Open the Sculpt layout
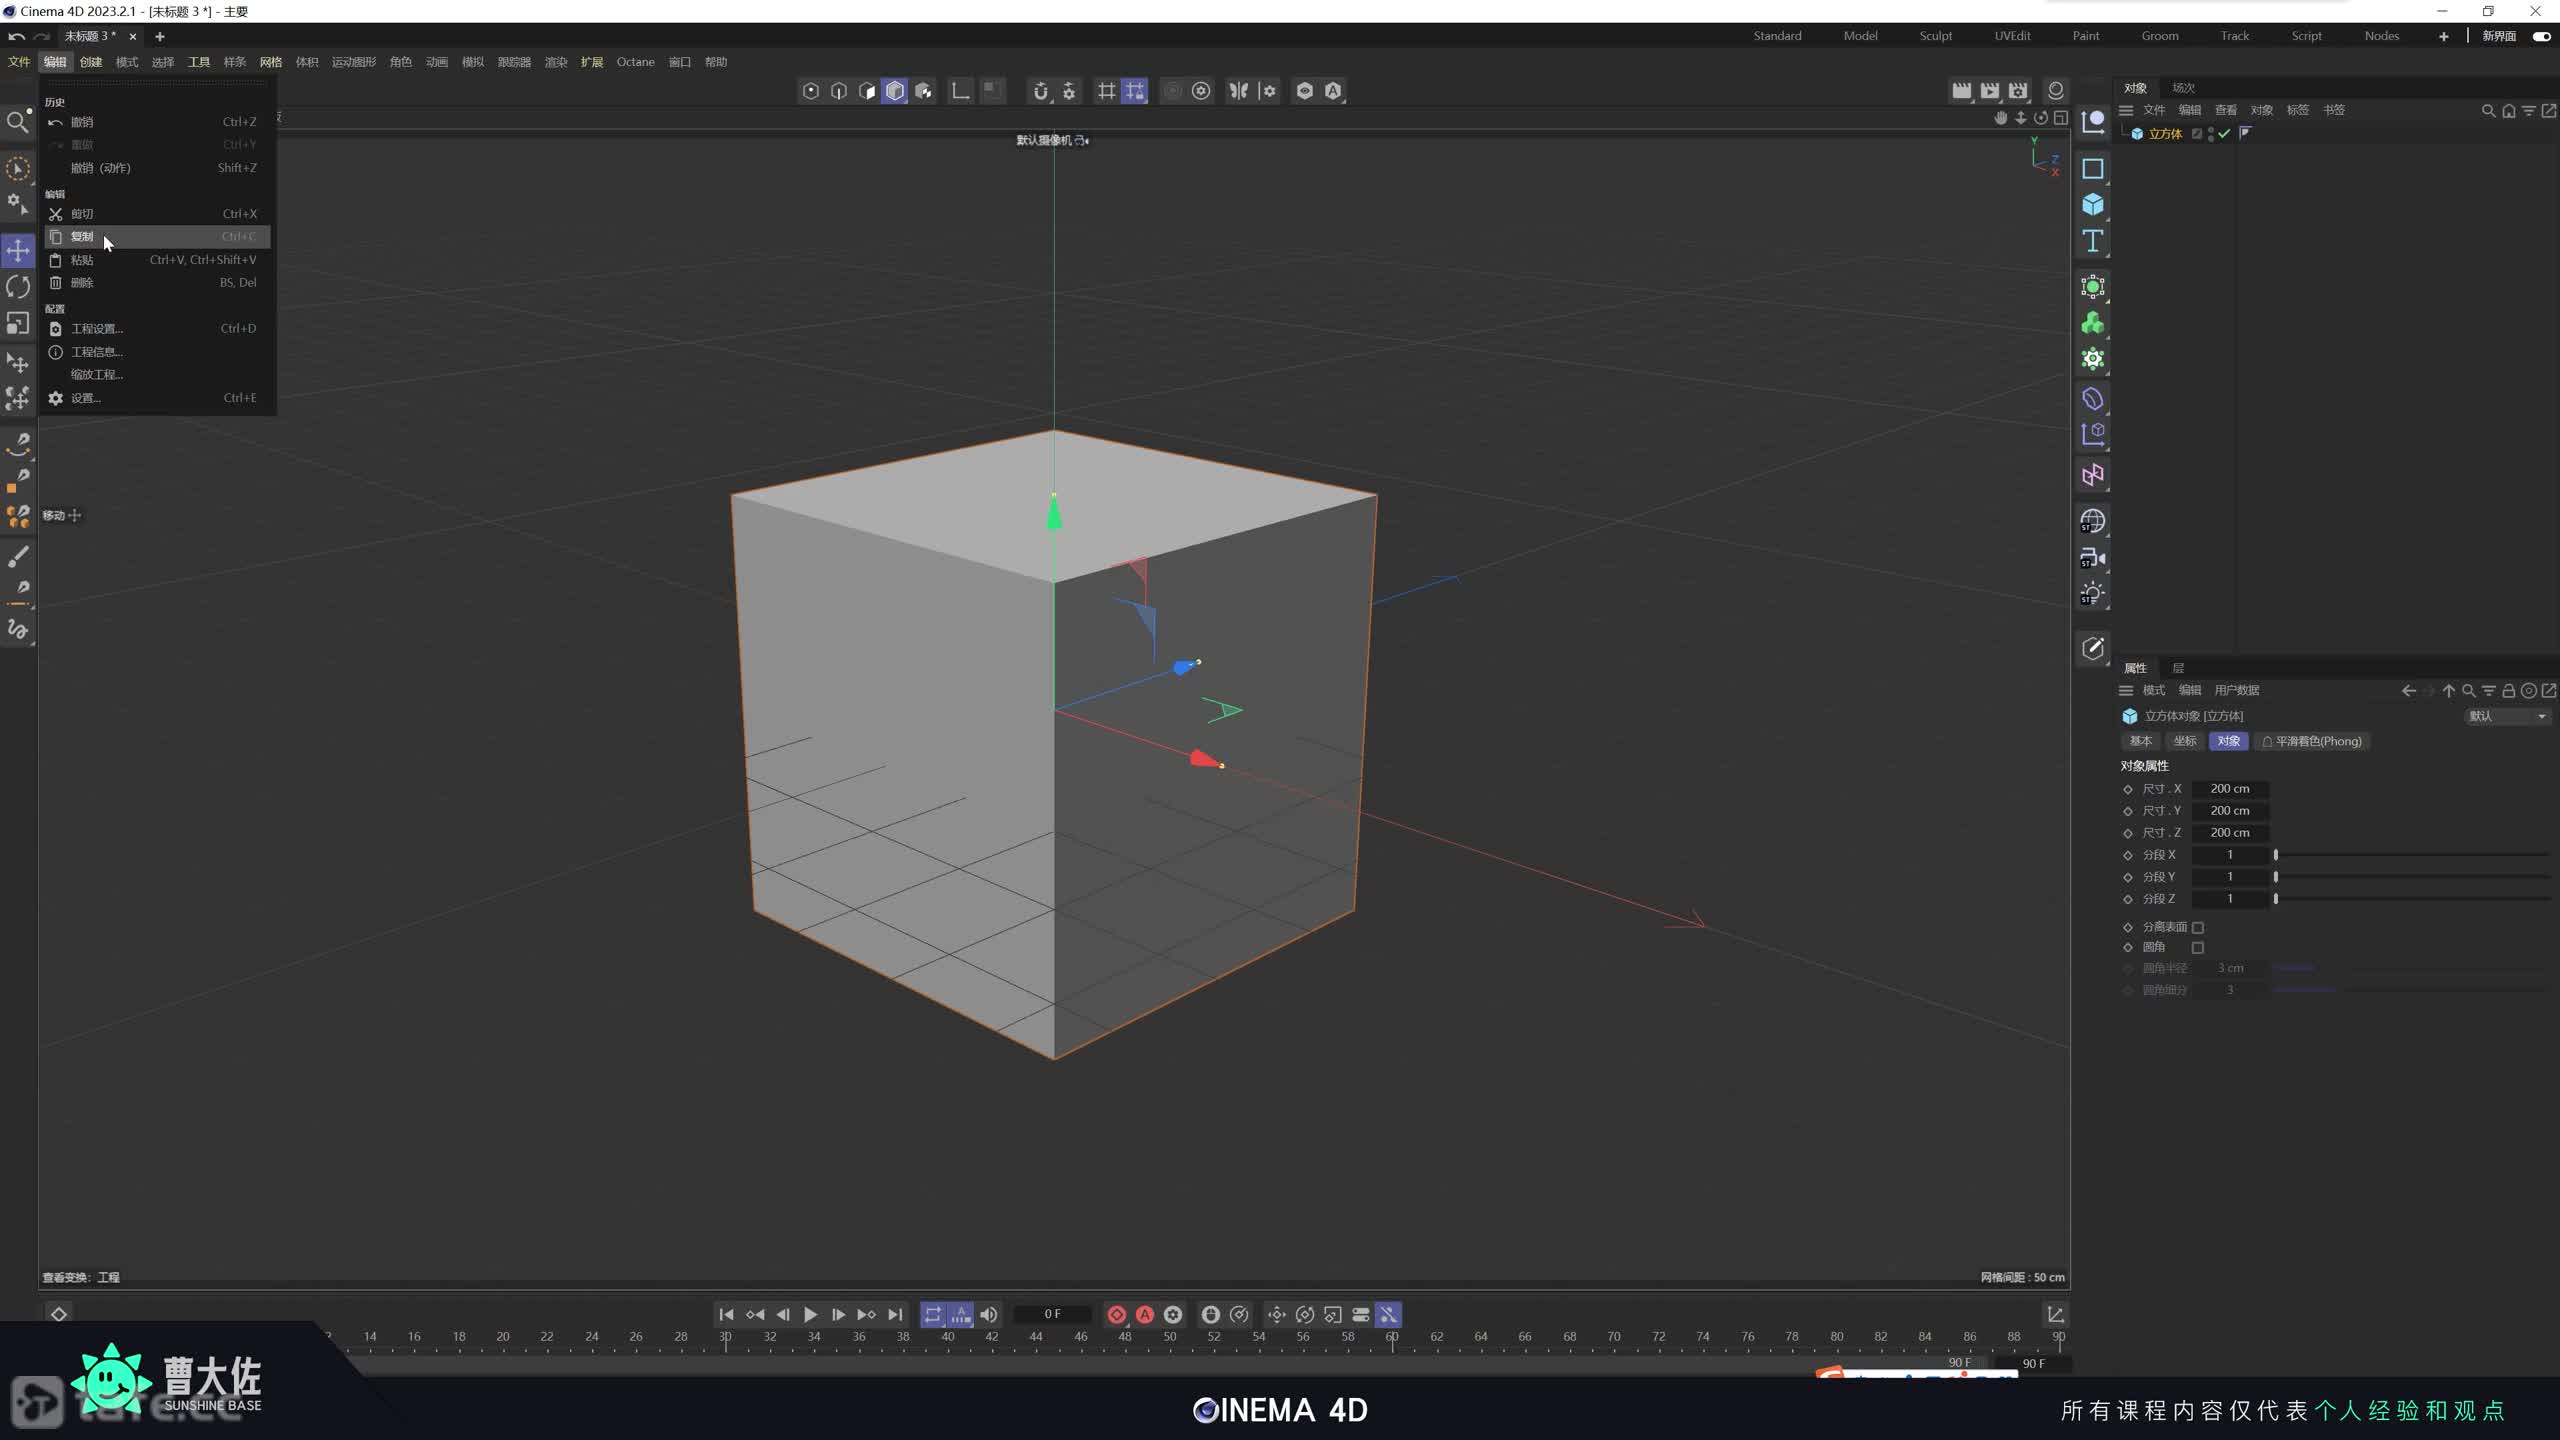This screenshot has width=2560, height=1440. tap(1935, 36)
